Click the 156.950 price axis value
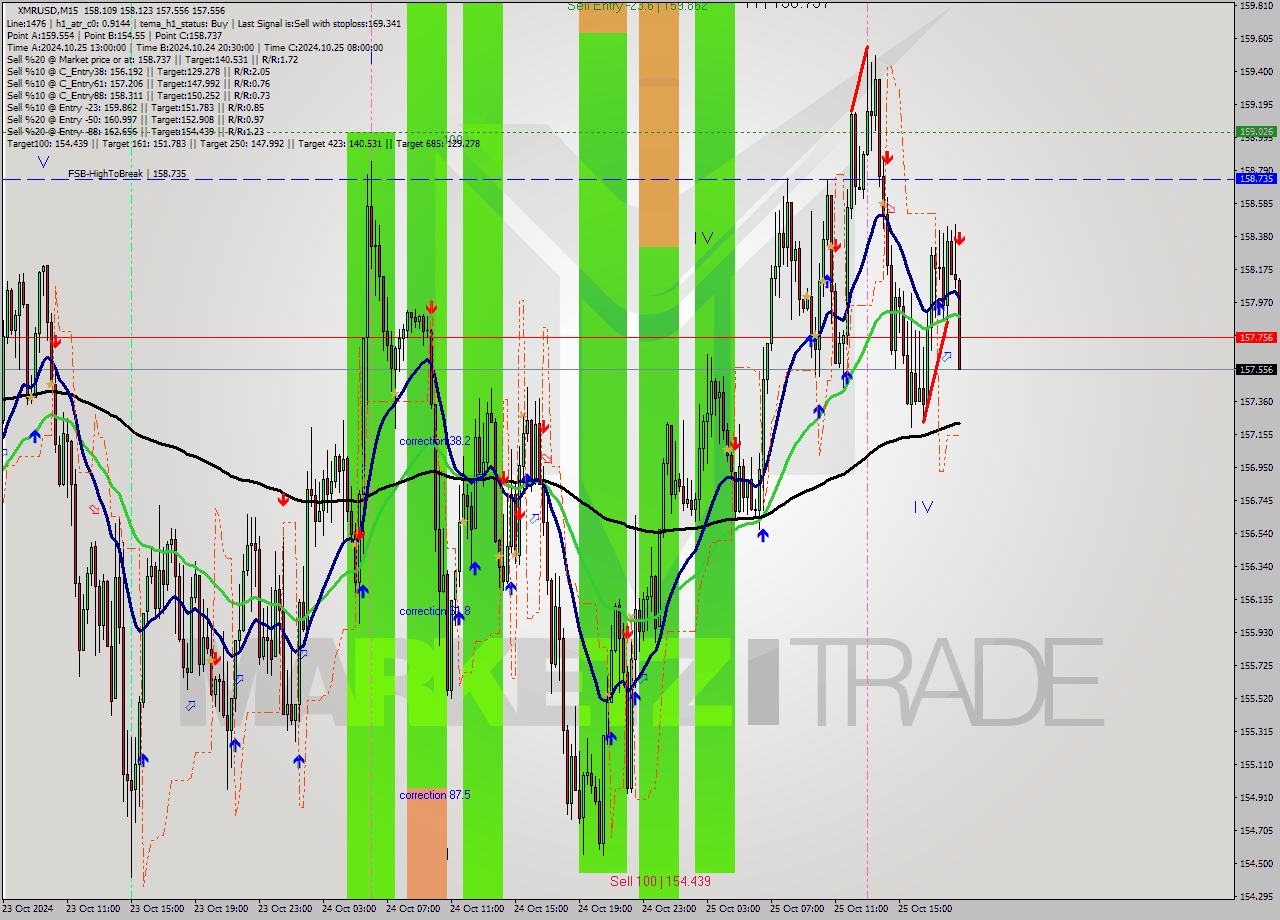1280x920 pixels. click(x=1256, y=468)
